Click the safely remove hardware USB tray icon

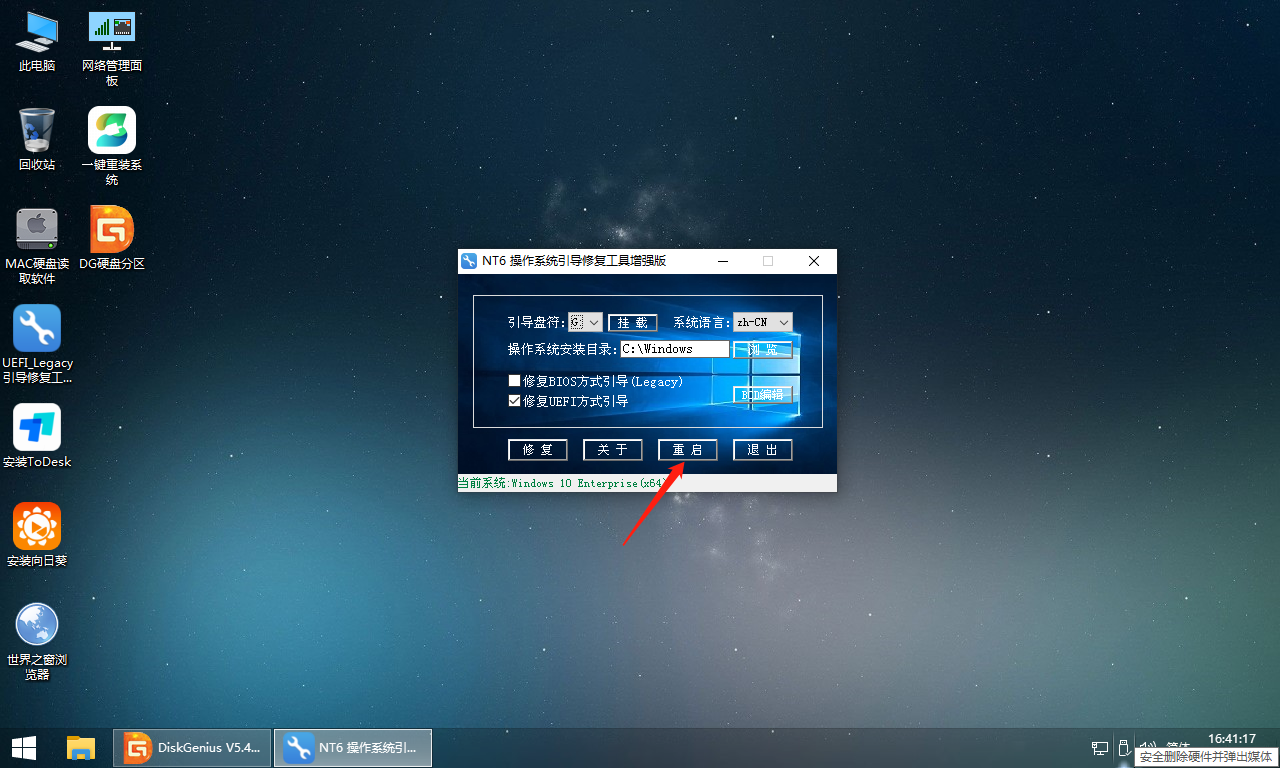pyautogui.click(x=1123, y=747)
